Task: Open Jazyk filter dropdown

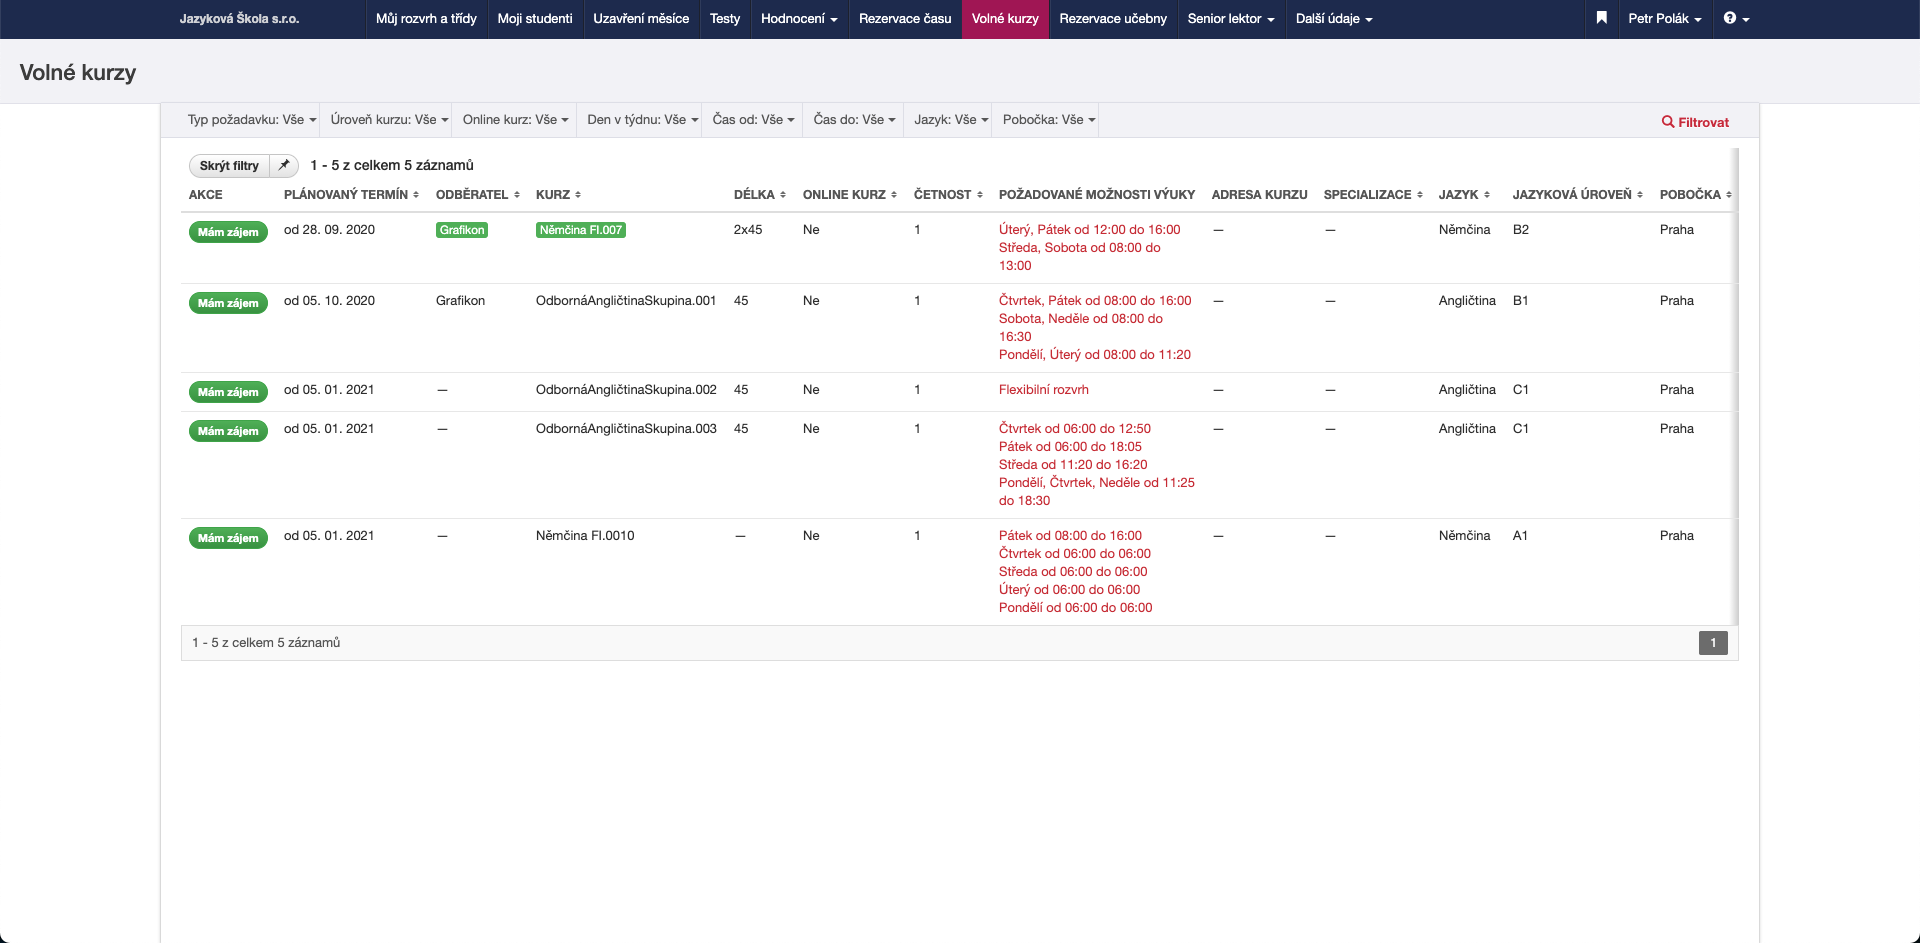Action: (951, 119)
